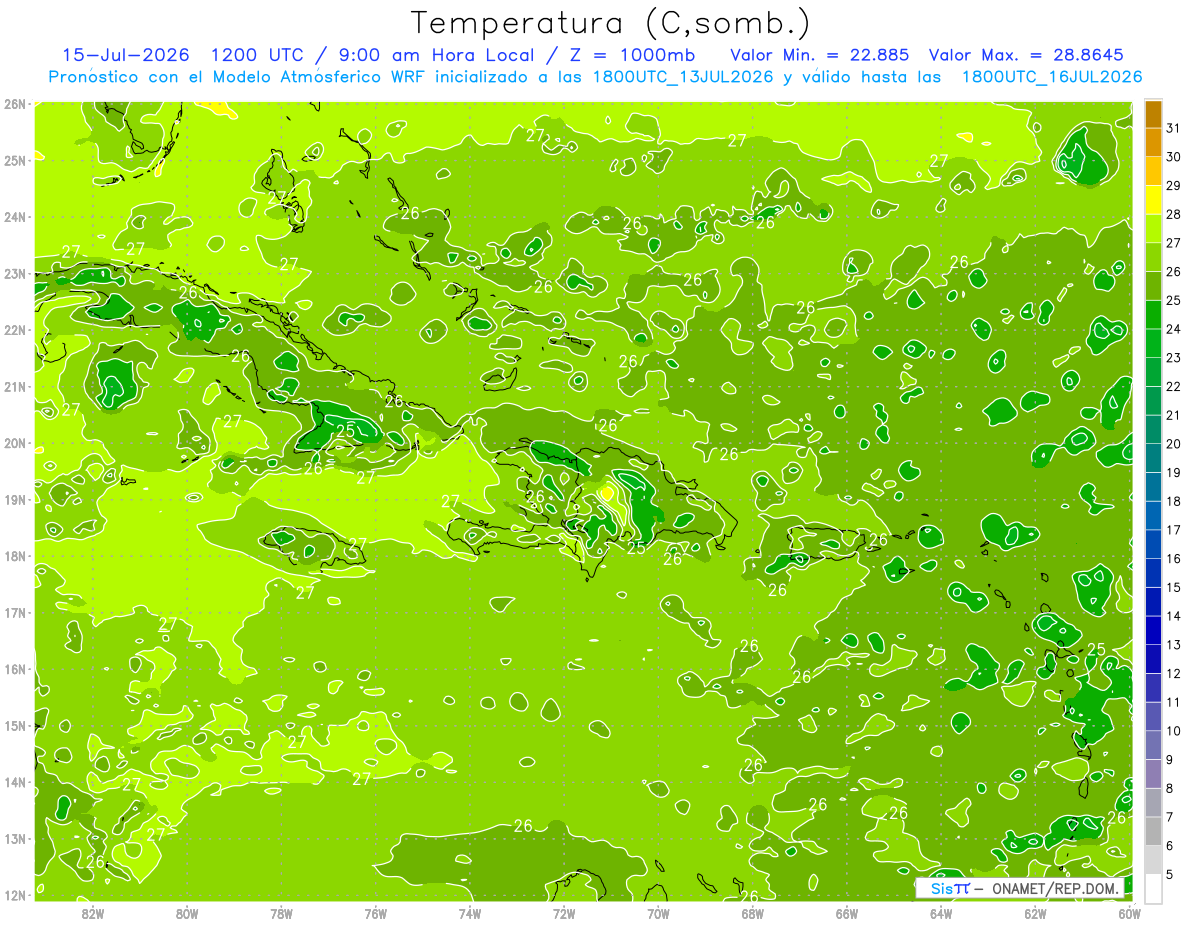Click the 70W longitude axis label
The height and width of the screenshot is (927, 1200).
658,913
